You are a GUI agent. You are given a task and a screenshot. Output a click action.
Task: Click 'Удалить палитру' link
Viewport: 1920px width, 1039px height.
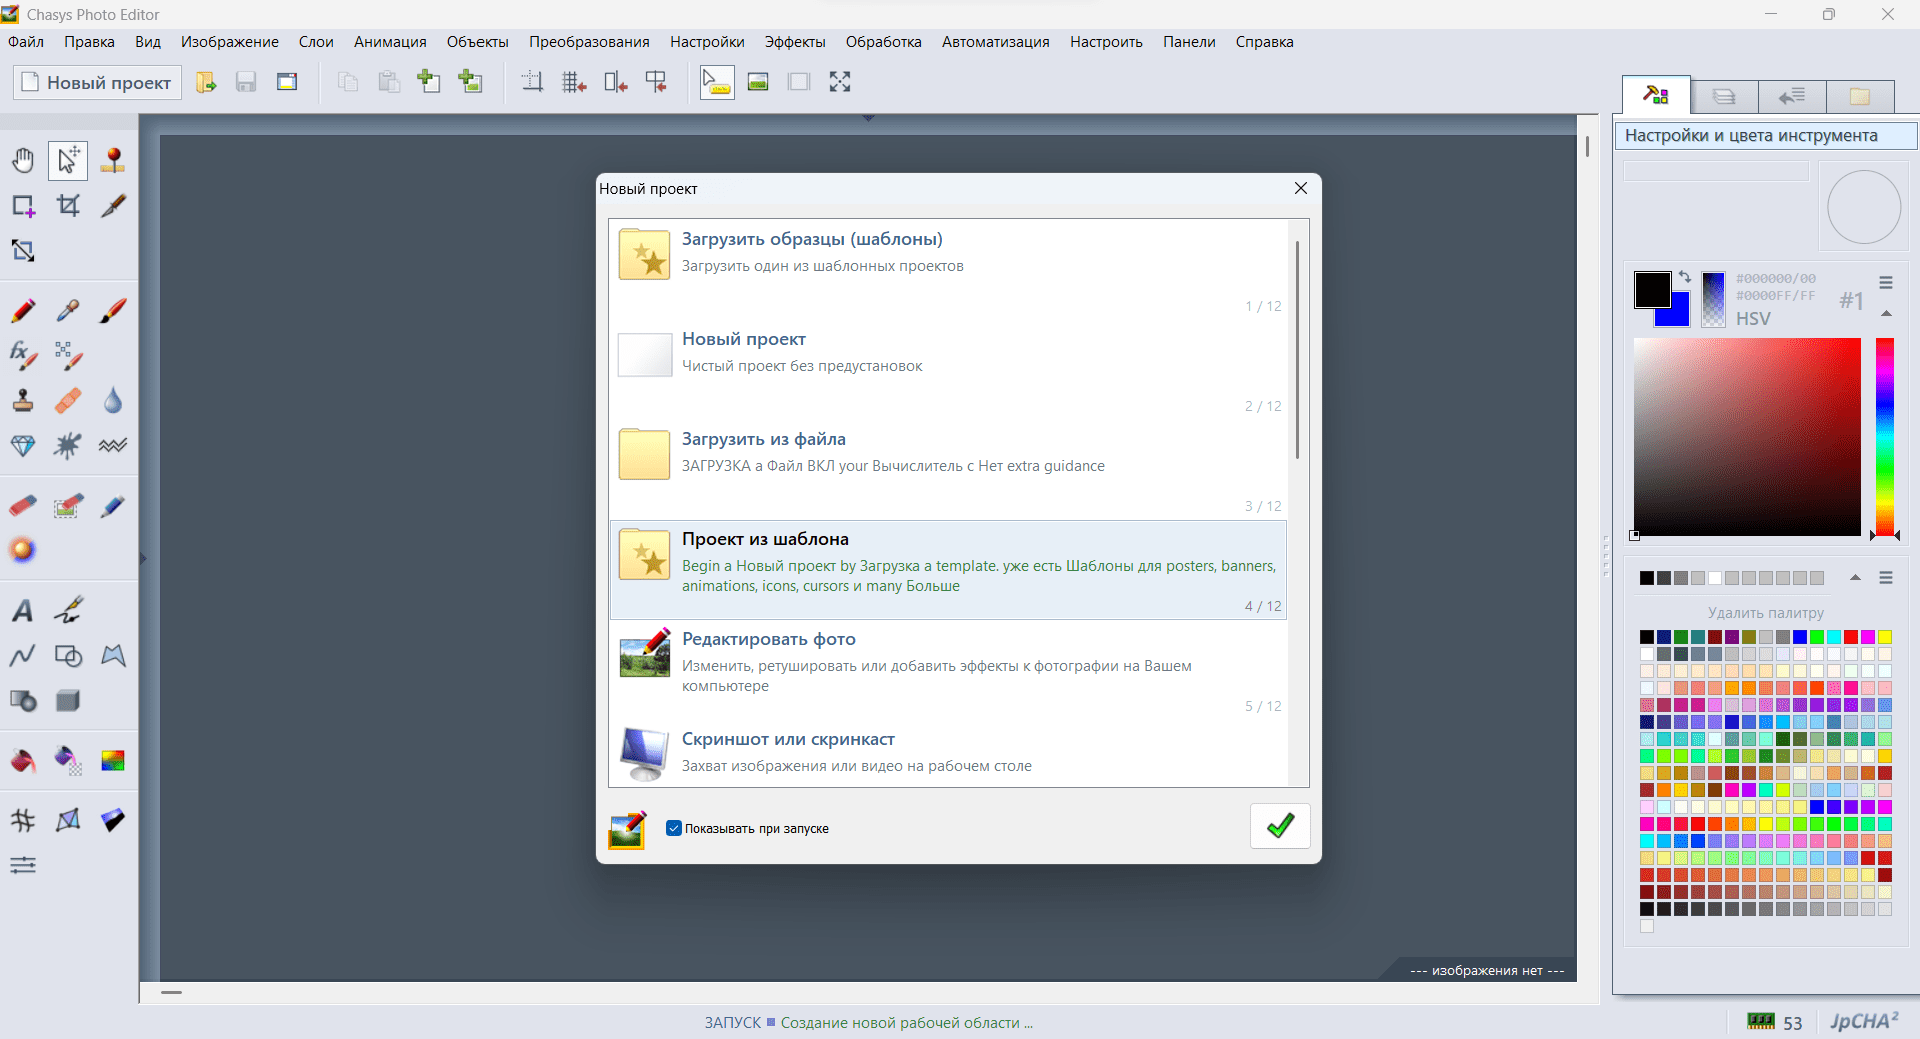(1766, 613)
